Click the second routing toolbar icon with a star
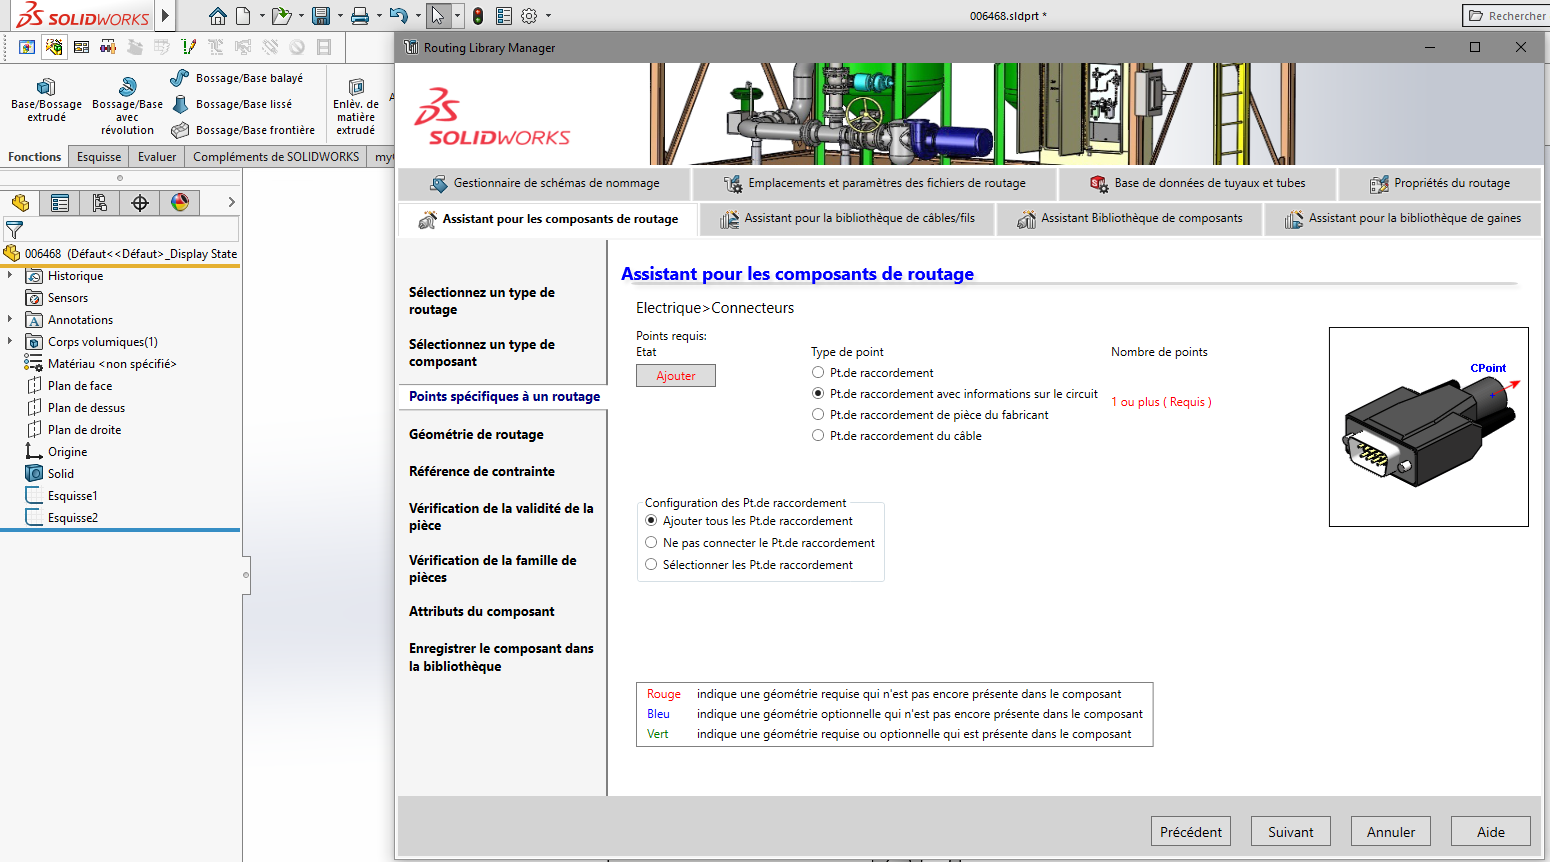This screenshot has height=862, width=1550. click(x=54, y=47)
